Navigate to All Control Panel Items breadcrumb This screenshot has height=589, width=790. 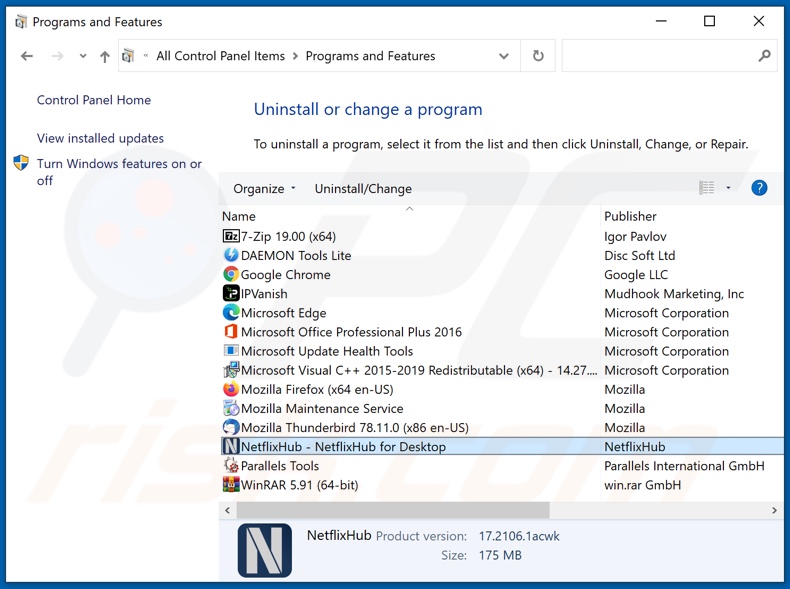tap(221, 56)
